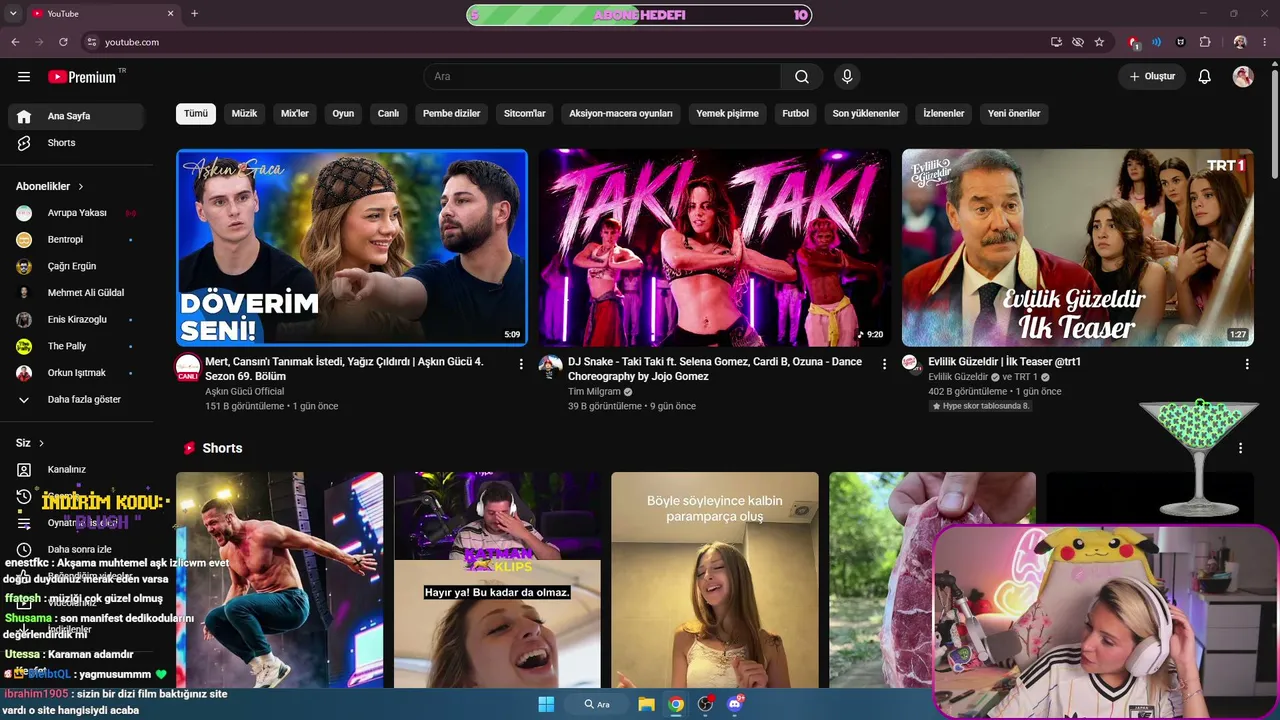
Task: Open Avrupa Yakası subscription
Action: 76,213
